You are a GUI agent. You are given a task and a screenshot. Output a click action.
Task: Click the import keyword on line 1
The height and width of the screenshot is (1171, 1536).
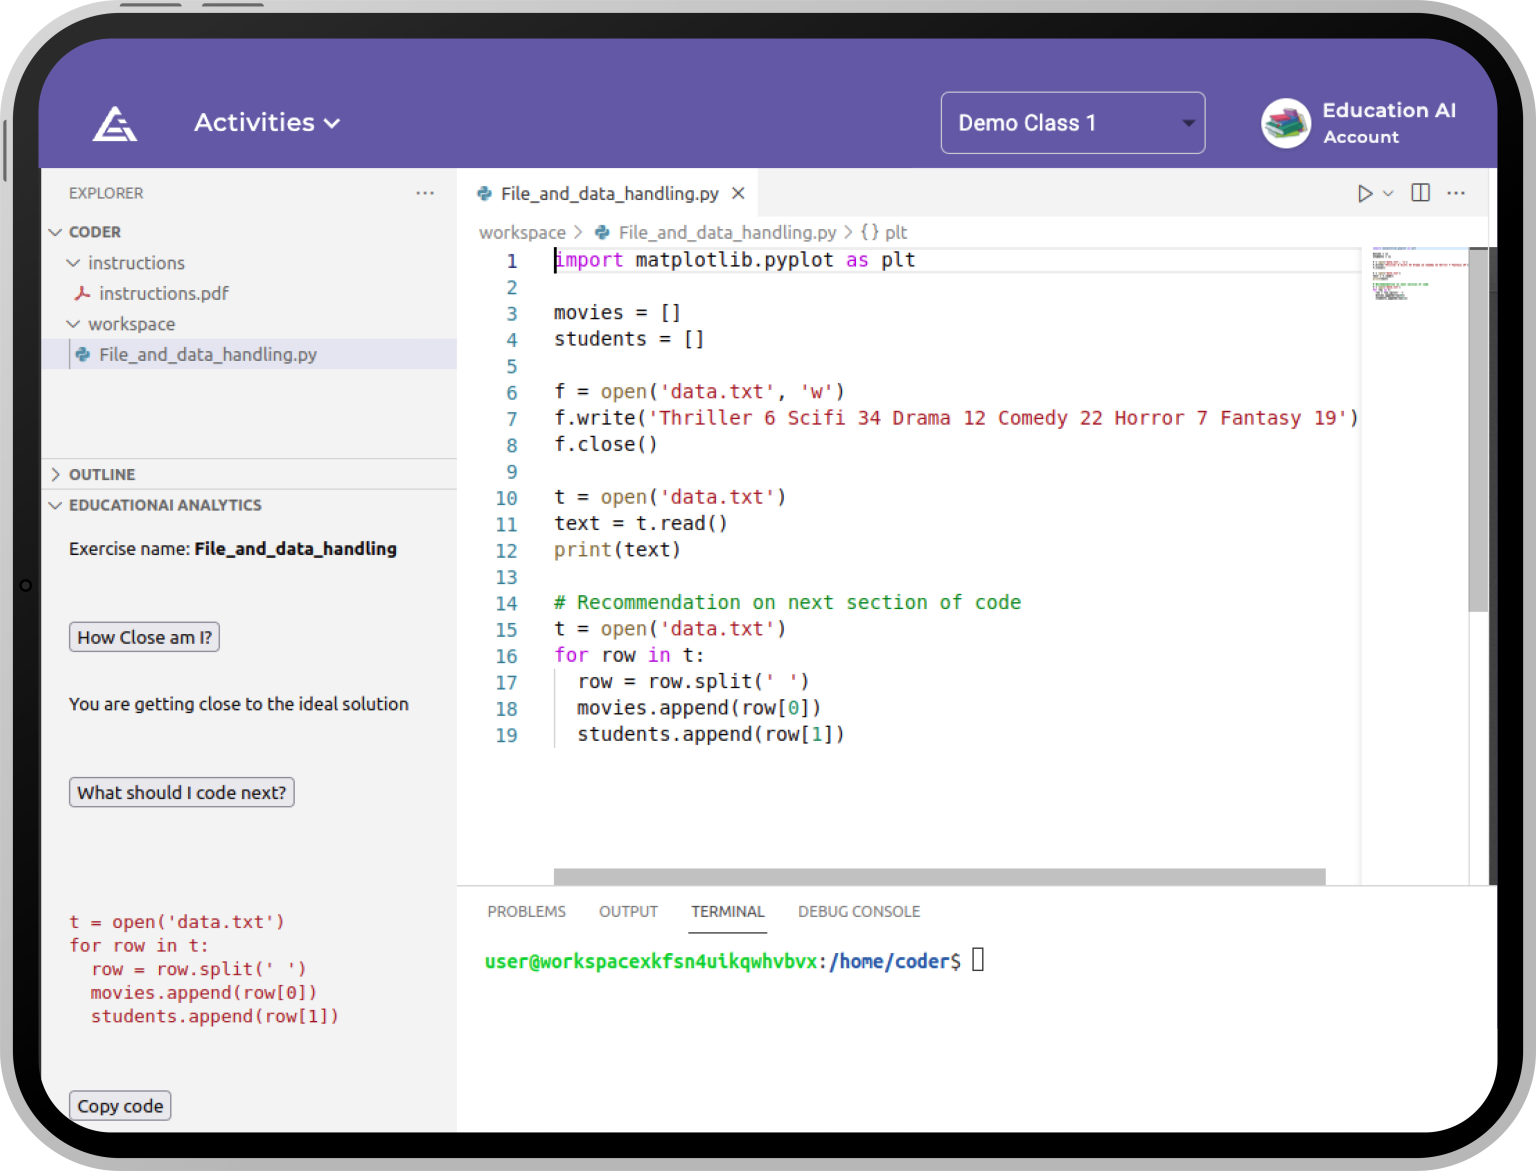[589, 260]
